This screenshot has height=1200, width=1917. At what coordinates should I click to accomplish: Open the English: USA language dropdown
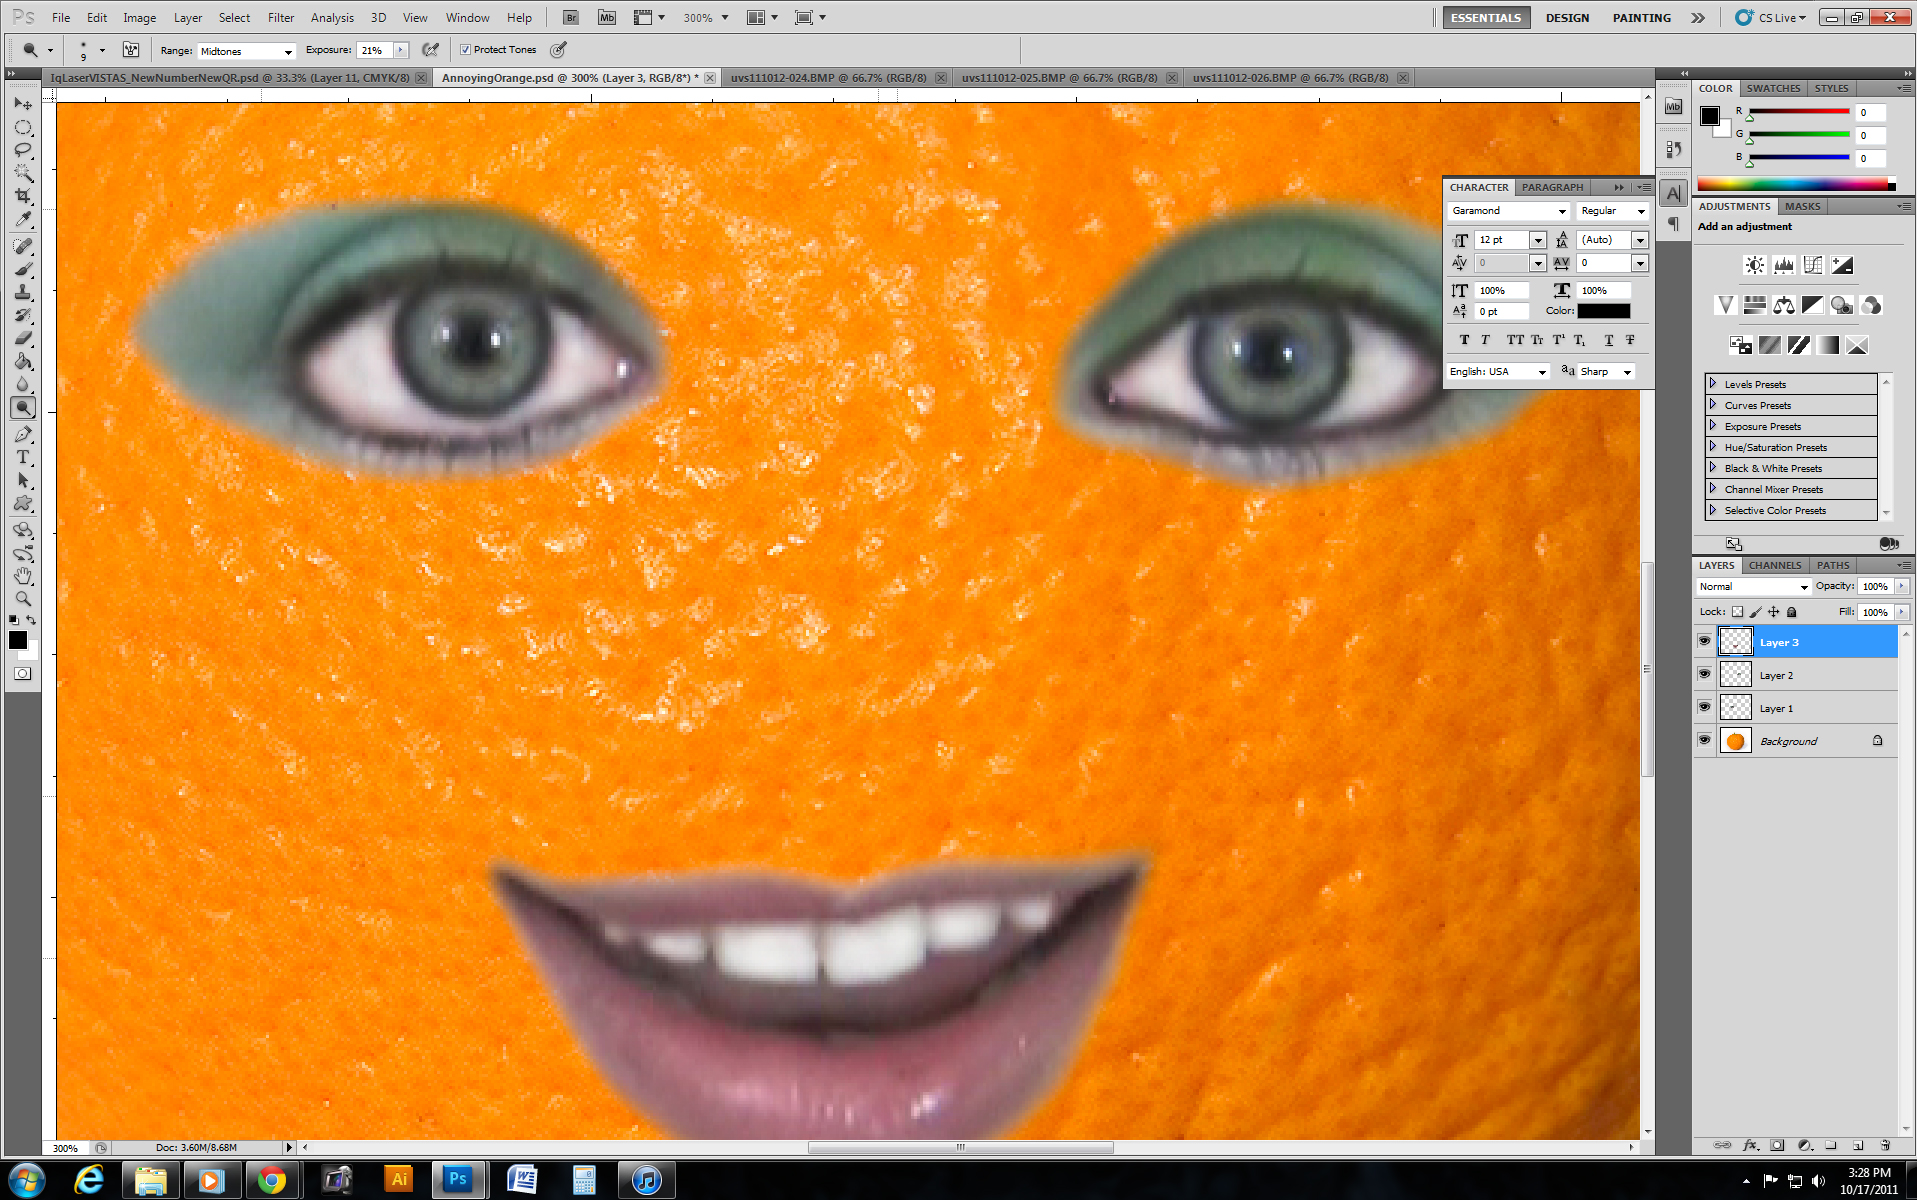(x=1498, y=372)
